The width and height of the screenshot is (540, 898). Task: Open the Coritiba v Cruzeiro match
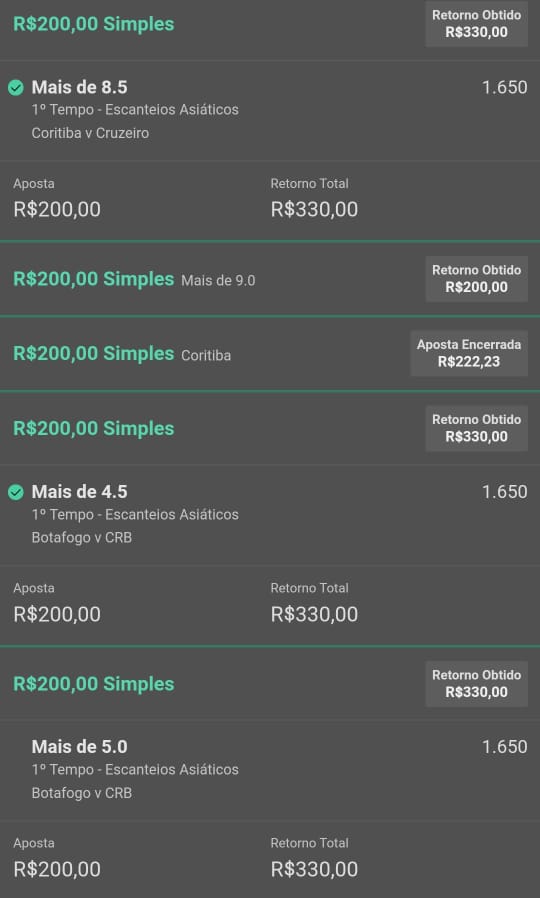[90, 133]
